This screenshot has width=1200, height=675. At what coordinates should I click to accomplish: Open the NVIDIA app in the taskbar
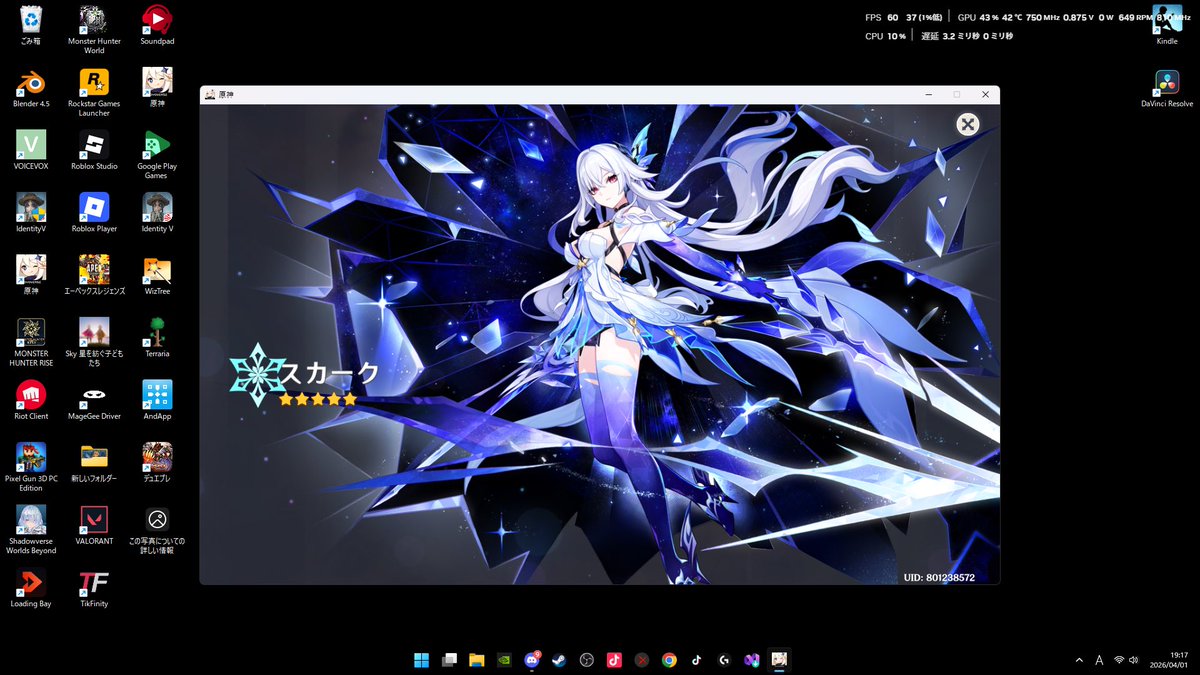click(x=505, y=659)
